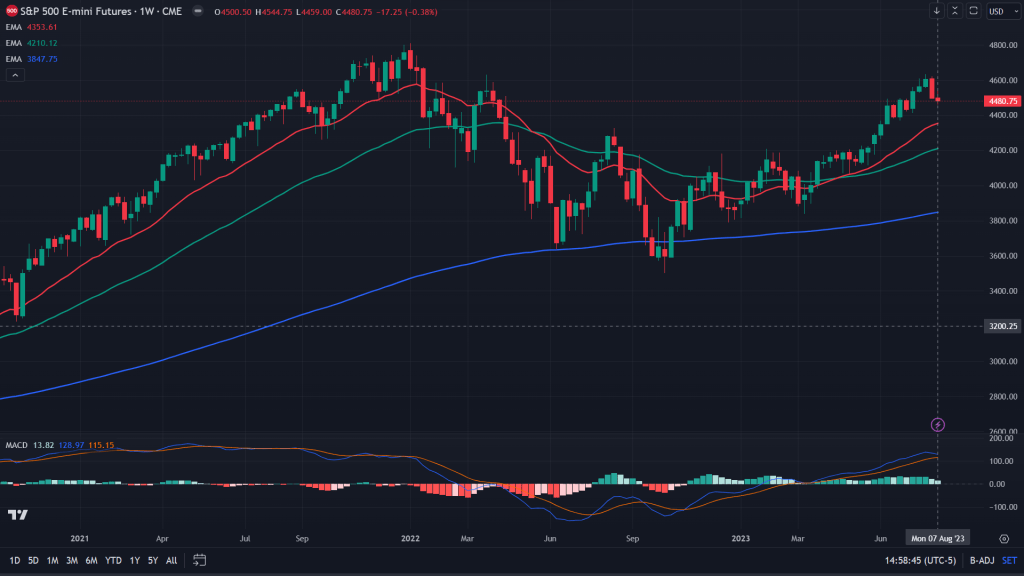Click the red 4480.75 price label
Viewport: 1024px width, 576px height.
click(1001, 101)
